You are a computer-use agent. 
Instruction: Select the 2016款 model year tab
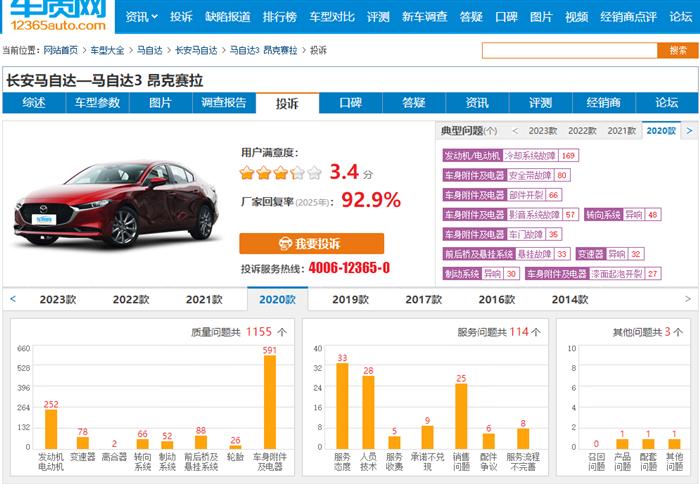pyautogui.click(x=497, y=300)
